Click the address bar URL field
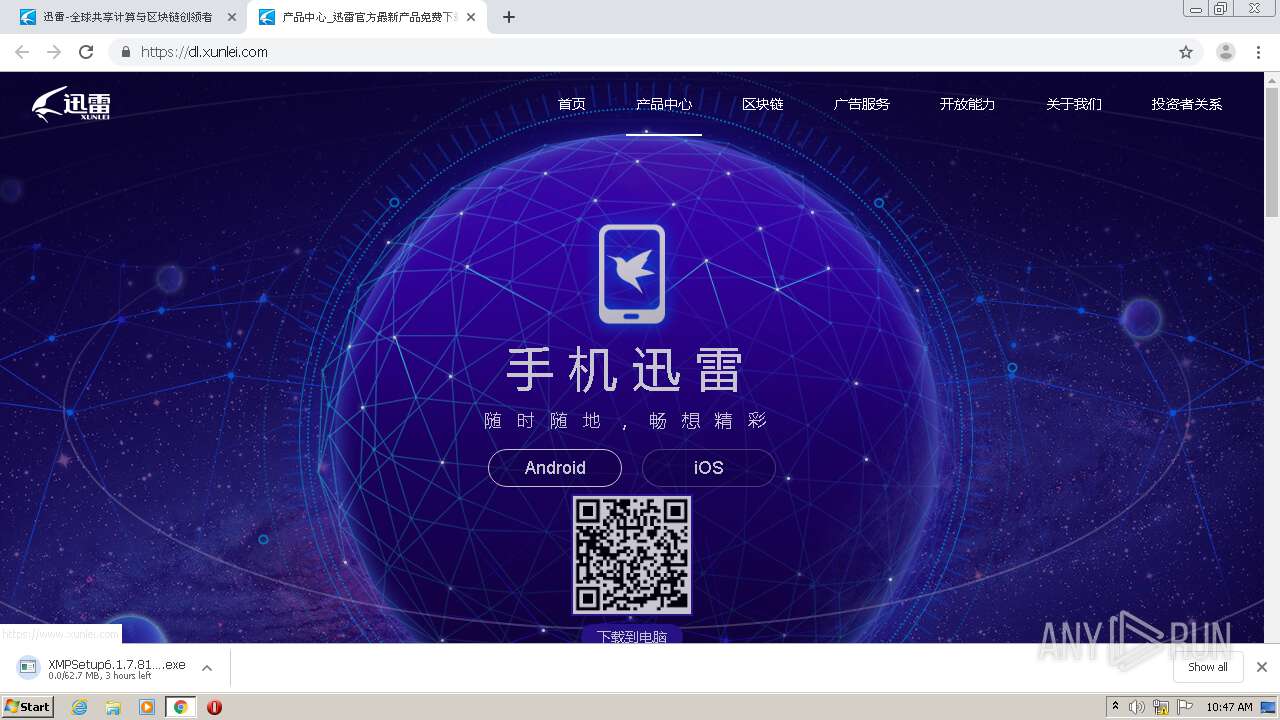Screen dimensions: 1280x720 tap(640, 52)
